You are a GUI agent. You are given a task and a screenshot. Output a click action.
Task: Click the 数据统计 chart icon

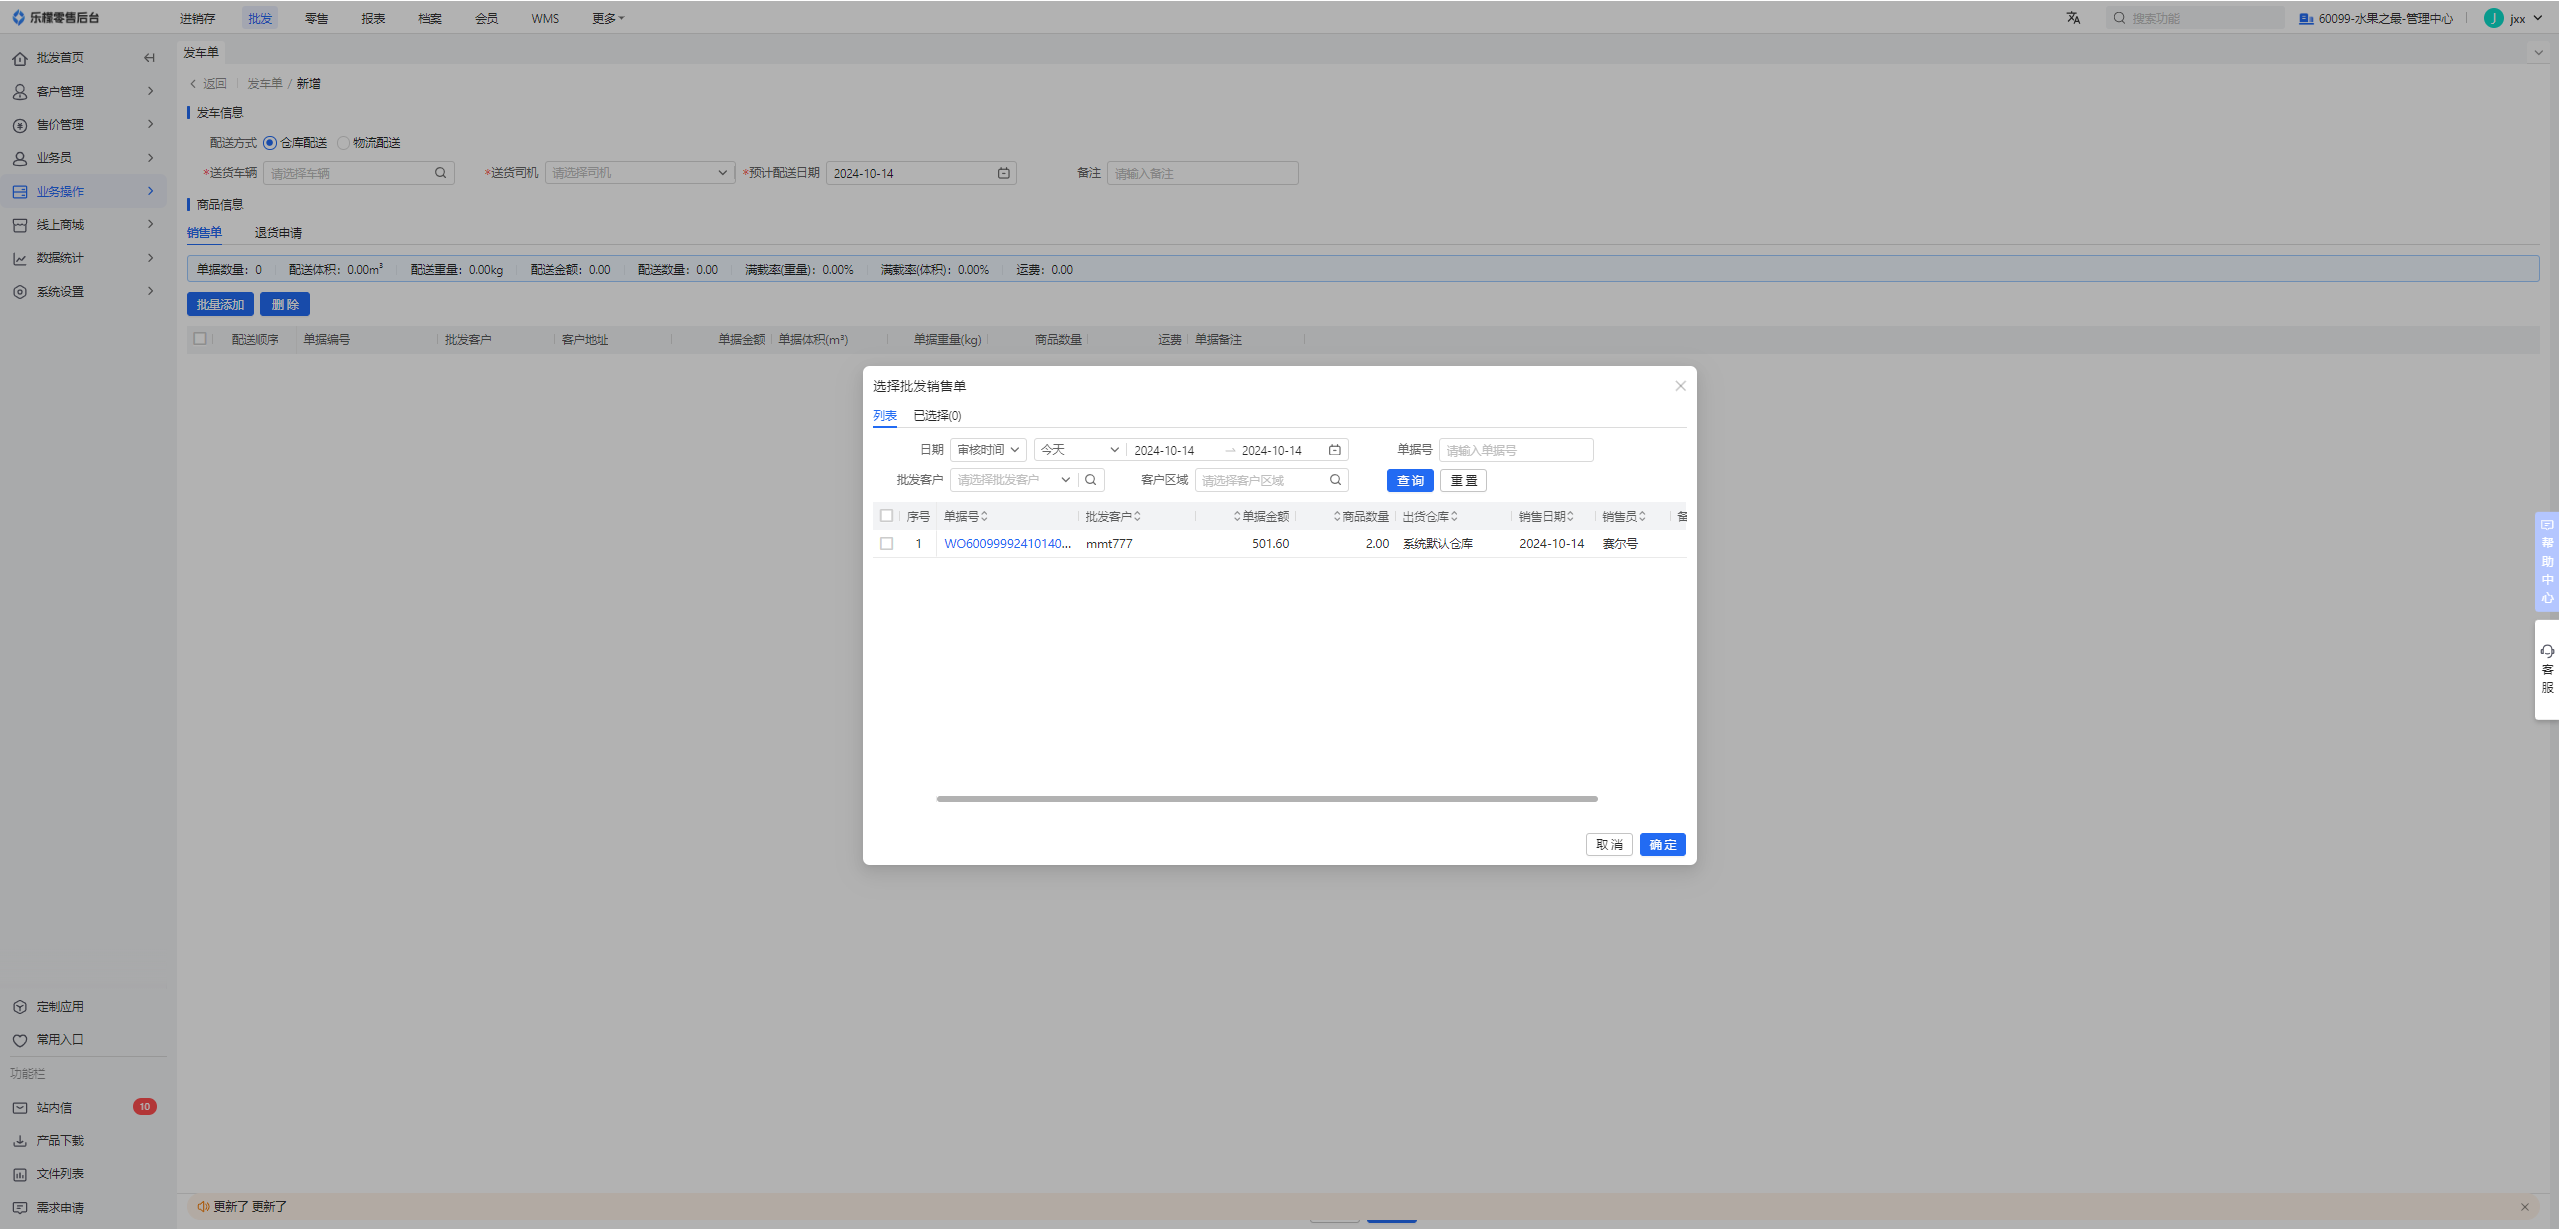19,258
